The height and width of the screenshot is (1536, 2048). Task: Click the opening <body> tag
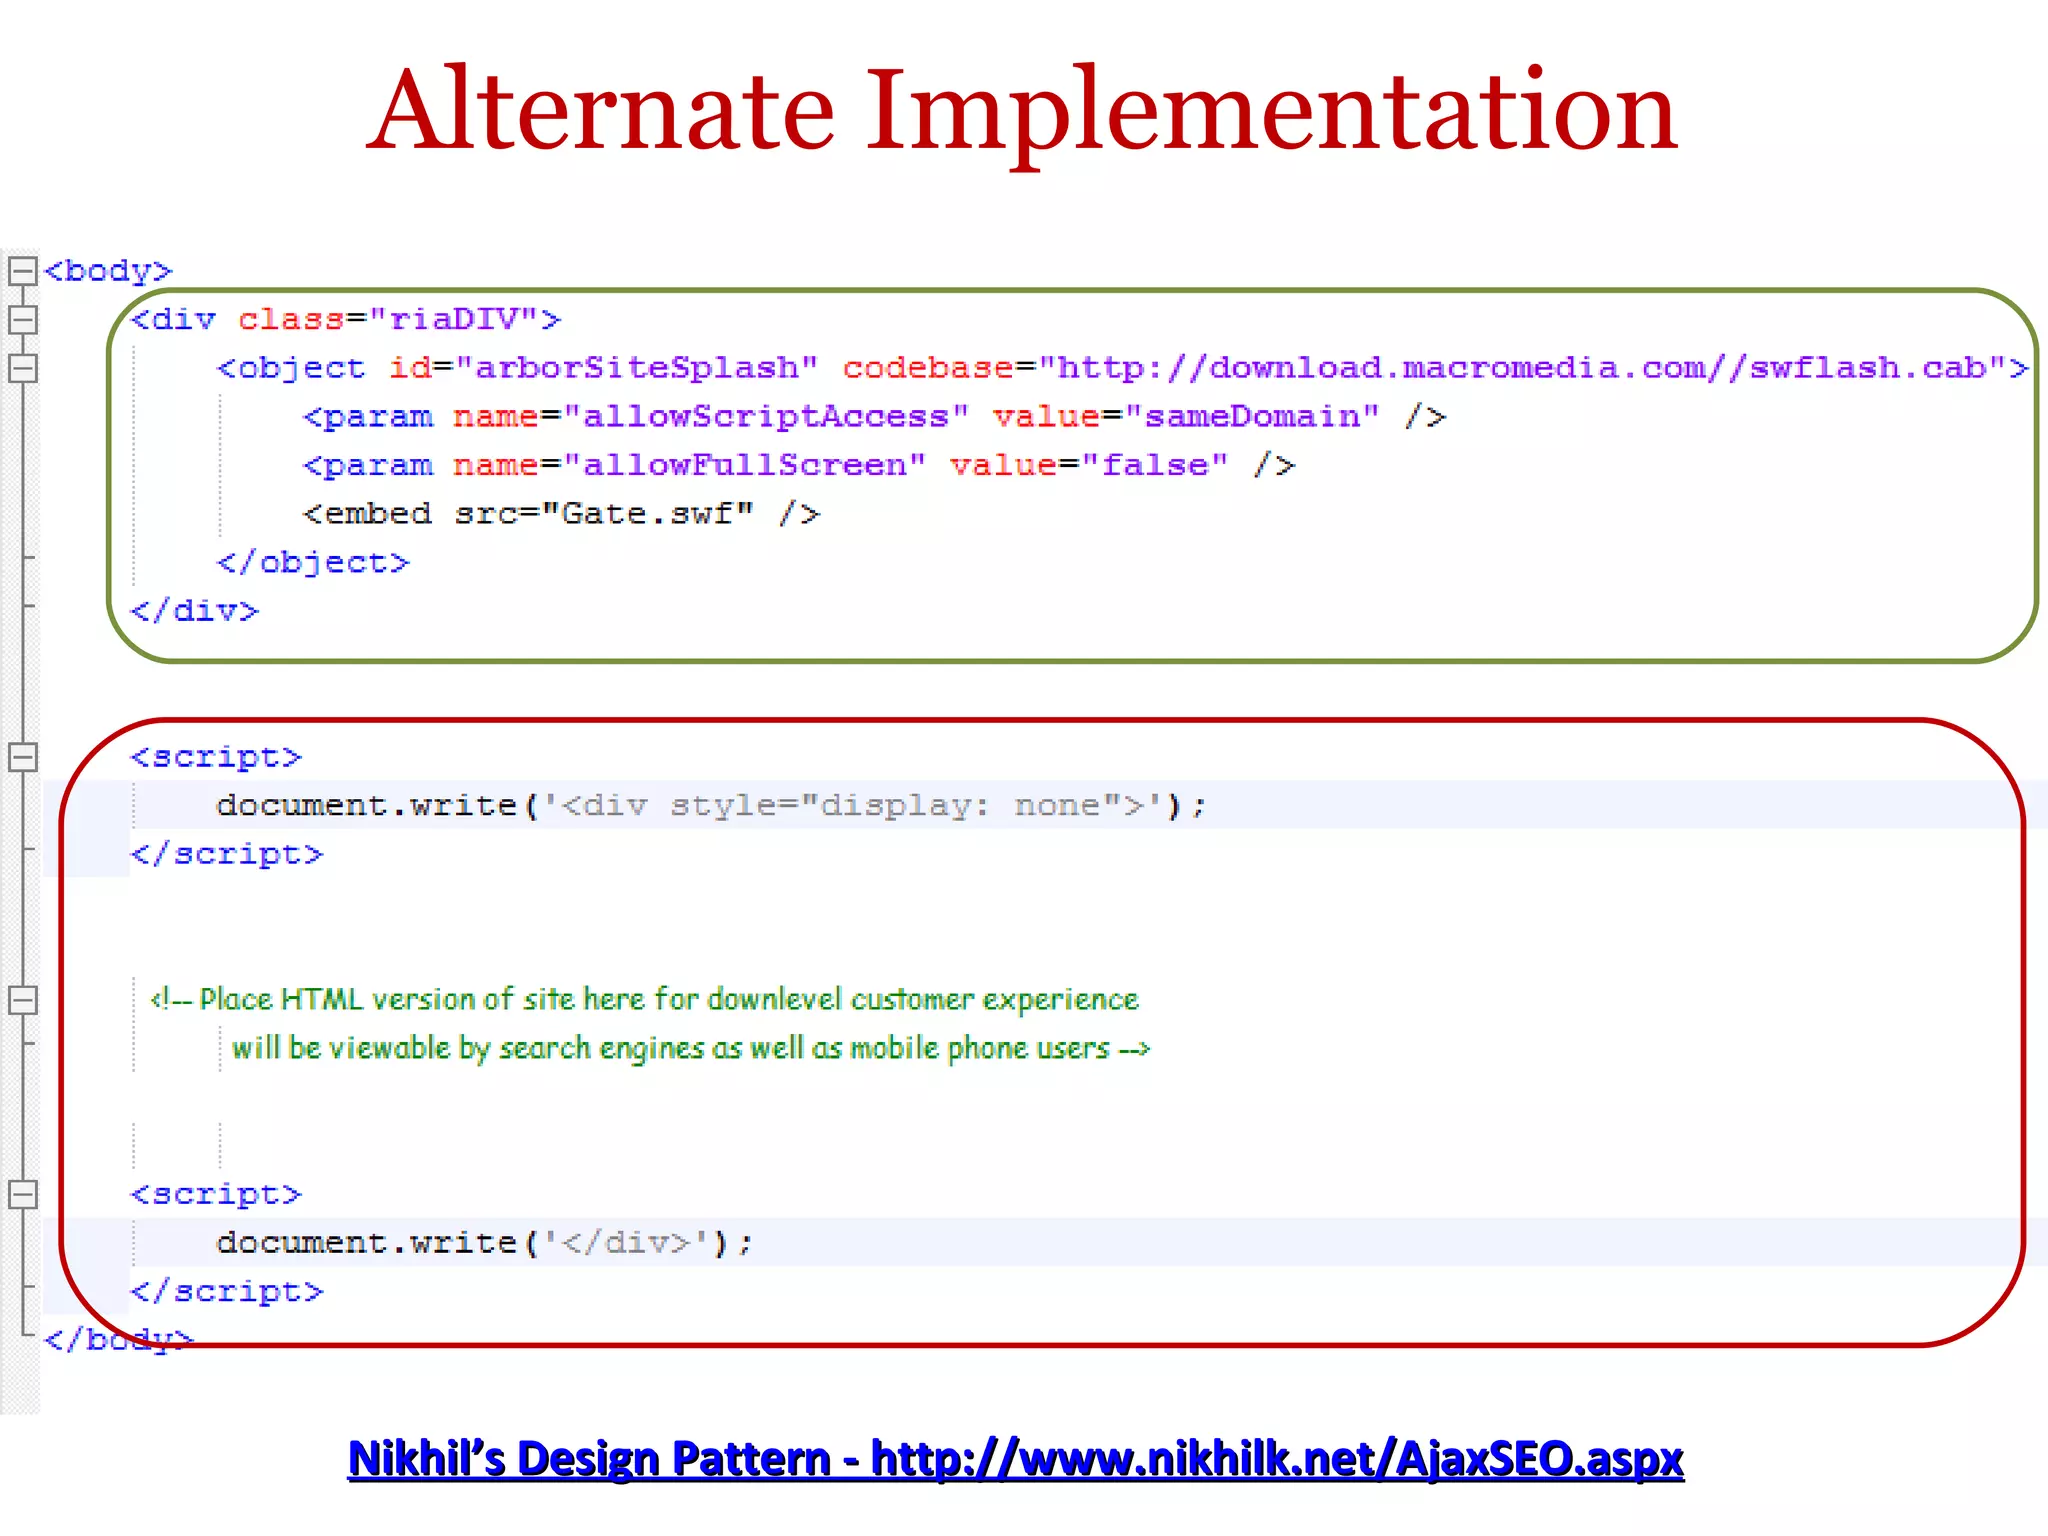[108, 271]
